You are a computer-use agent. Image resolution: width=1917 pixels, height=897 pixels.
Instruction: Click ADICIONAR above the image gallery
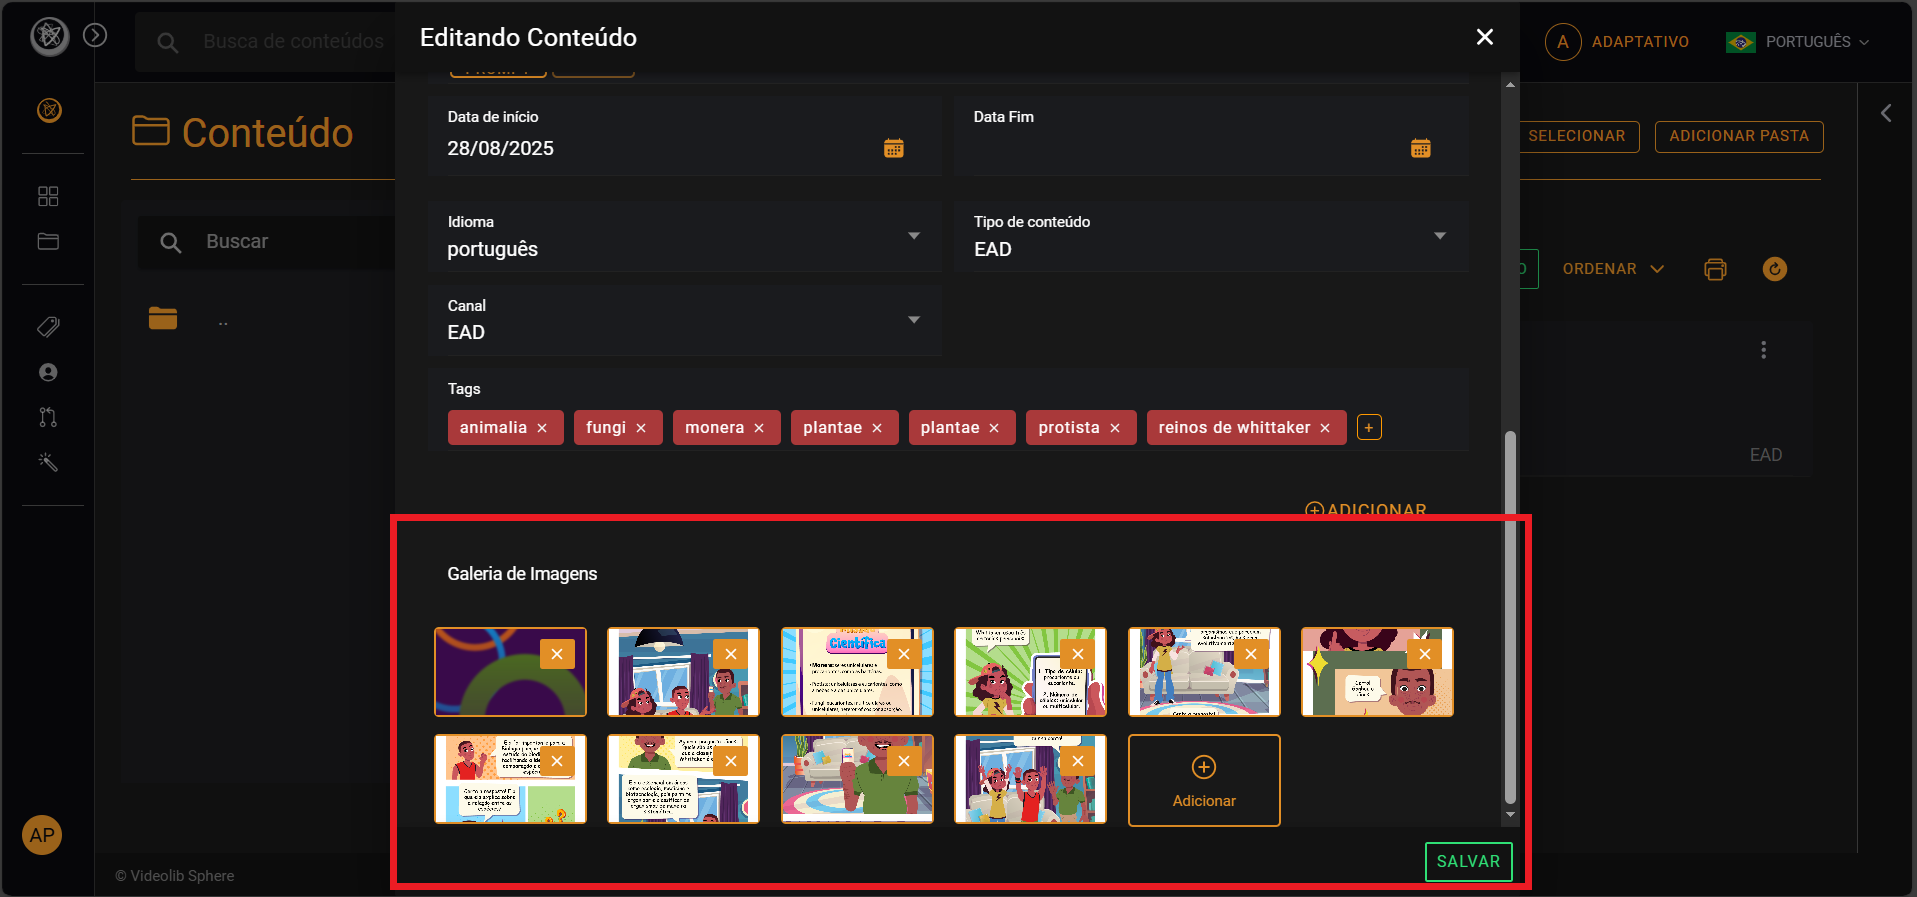point(1366,510)
